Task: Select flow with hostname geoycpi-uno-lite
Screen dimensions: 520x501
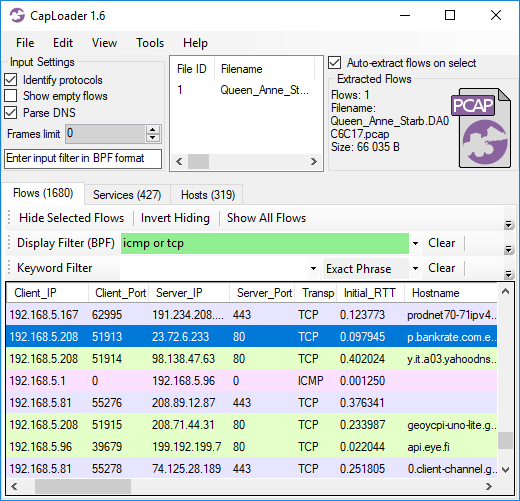Action: [x=252, y=425]
